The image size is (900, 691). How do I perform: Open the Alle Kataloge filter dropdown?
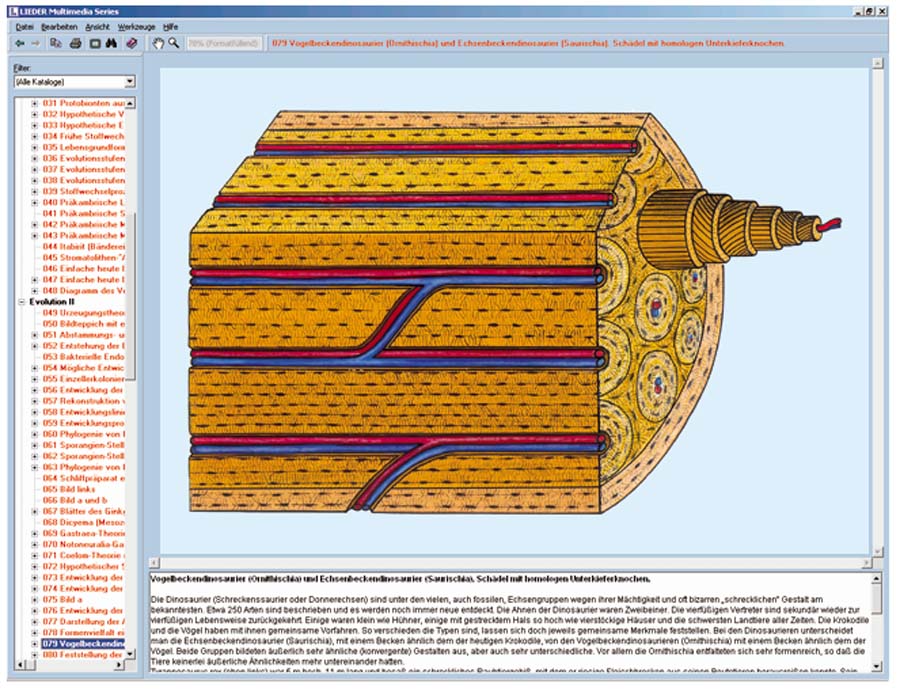click(129, 81)
